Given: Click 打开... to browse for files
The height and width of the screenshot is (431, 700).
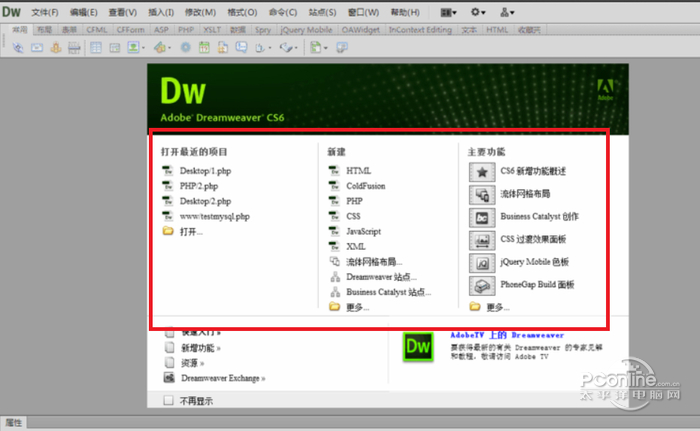Looking at the screenshot, I should point(191,232).
